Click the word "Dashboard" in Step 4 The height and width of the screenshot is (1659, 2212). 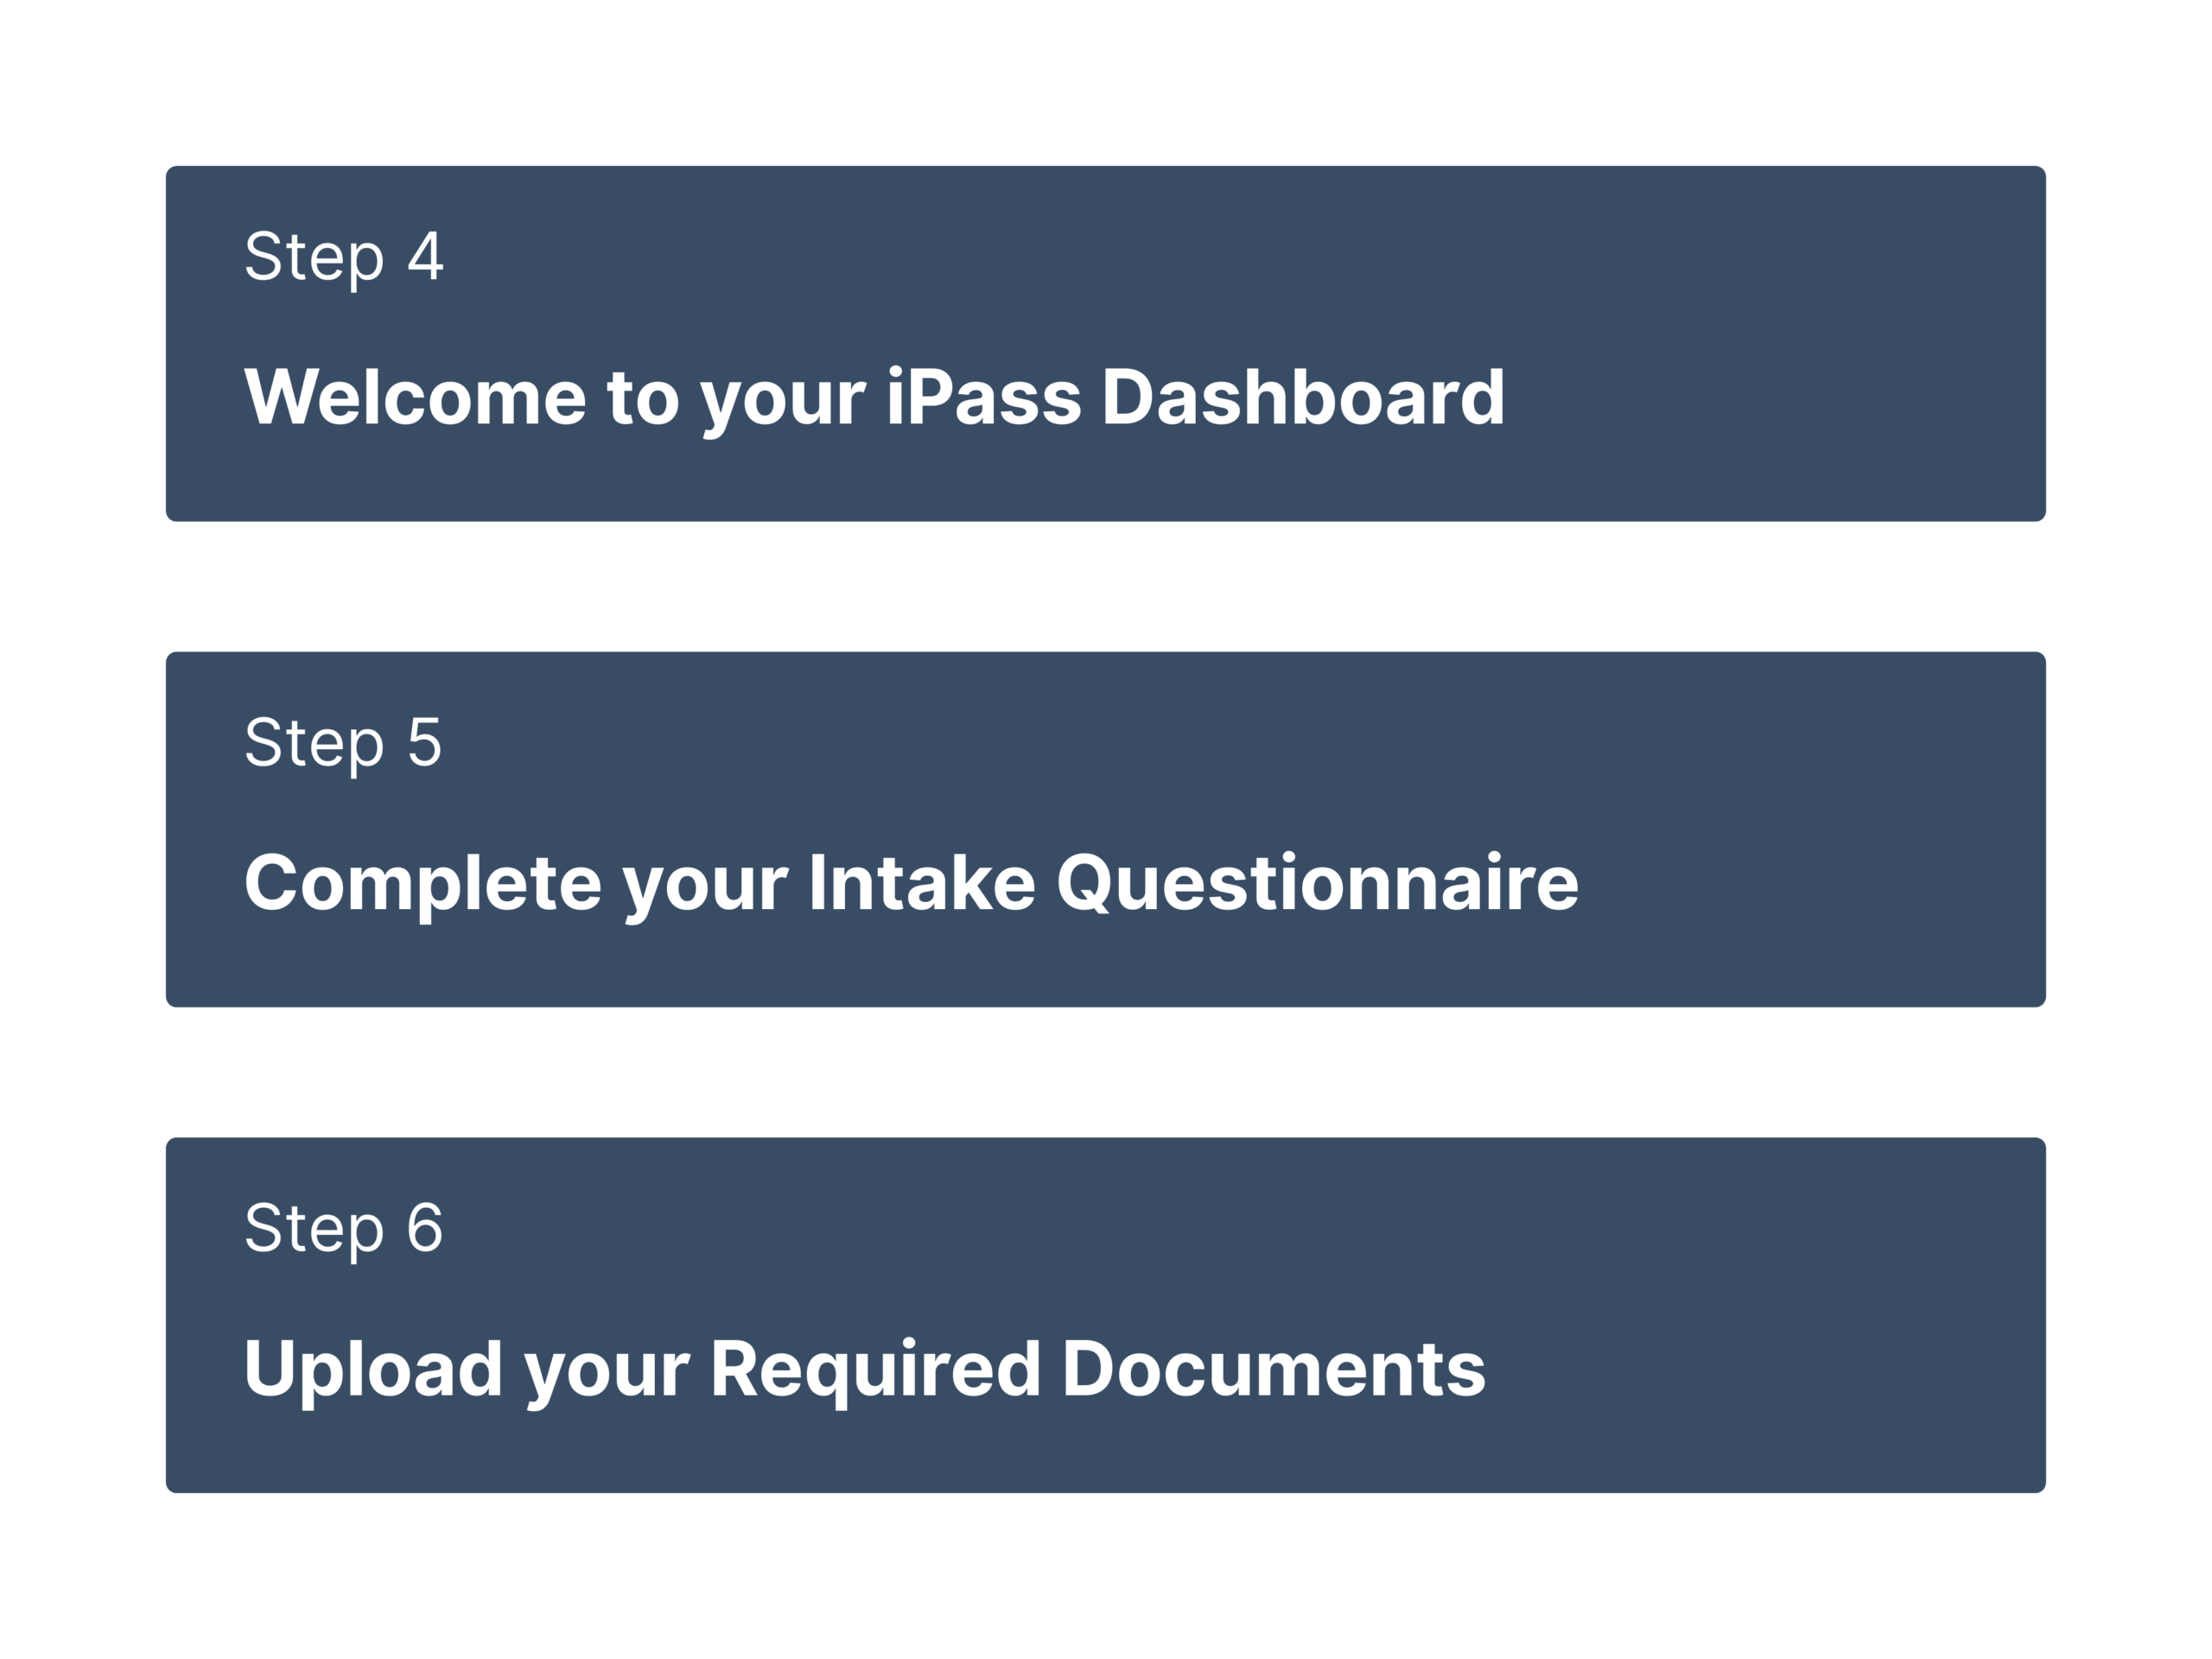click(1302, 397)
